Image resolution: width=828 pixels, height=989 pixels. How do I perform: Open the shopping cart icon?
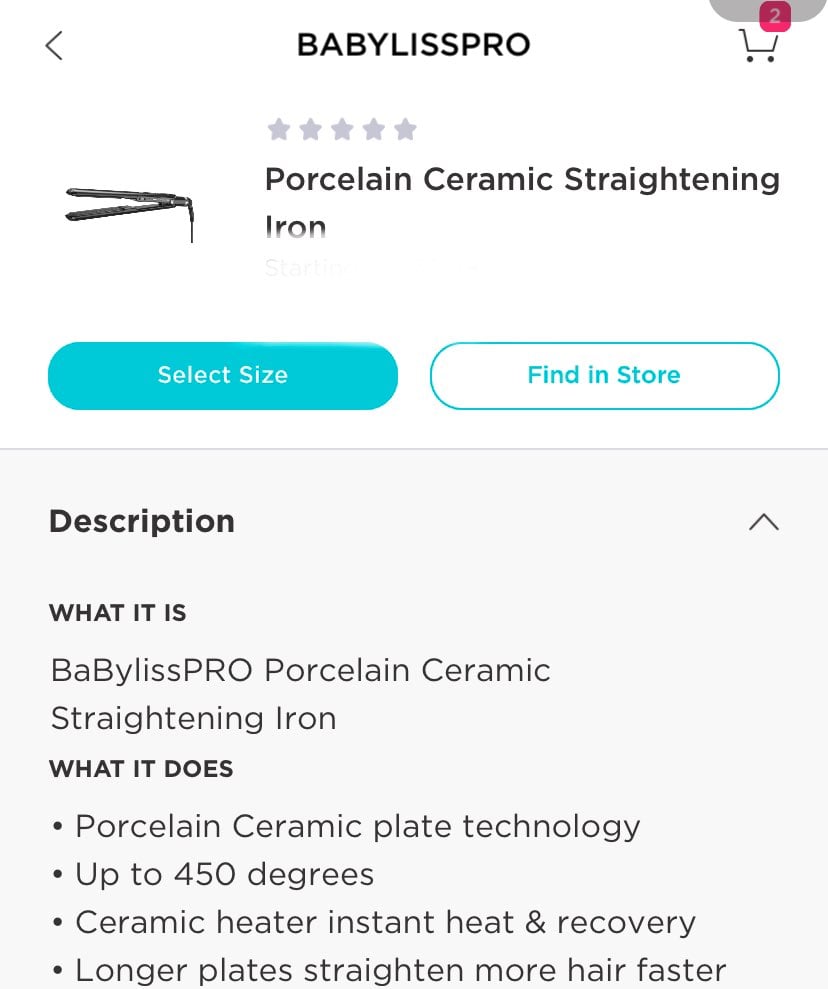tap(757, 45)
